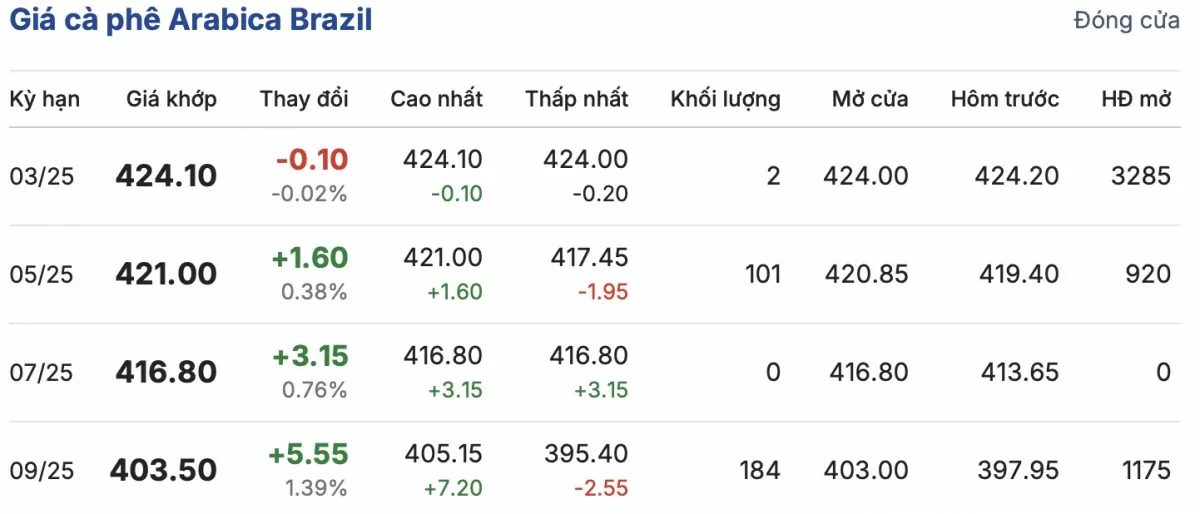1200x514 pixels.
Task: Click the 3285 open interest value
Action: (x=1140, y=176)
